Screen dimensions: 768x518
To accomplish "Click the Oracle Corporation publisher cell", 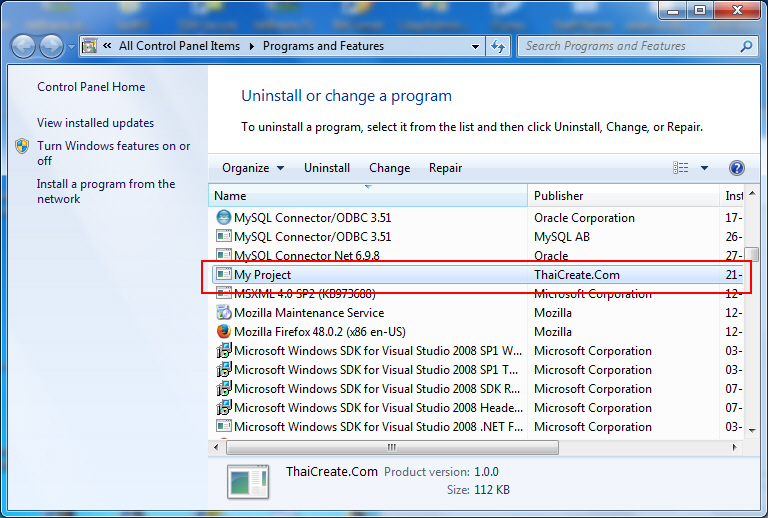I will pos(584,218).
